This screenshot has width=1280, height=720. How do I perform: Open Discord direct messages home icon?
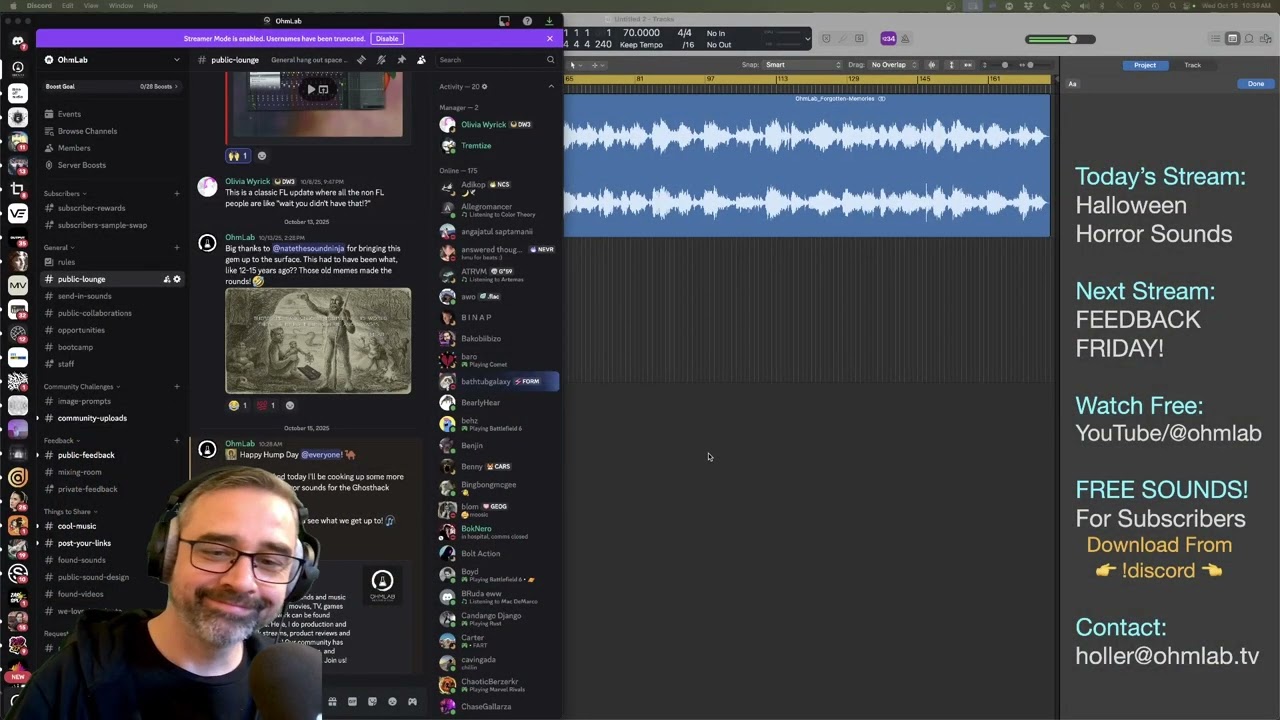(17, 42)
